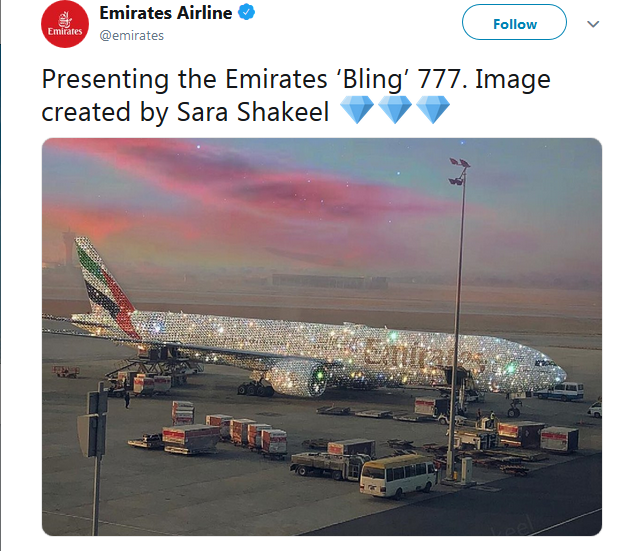
Task: Open the bling airplane photo attachment
Action: pos(322,337)
